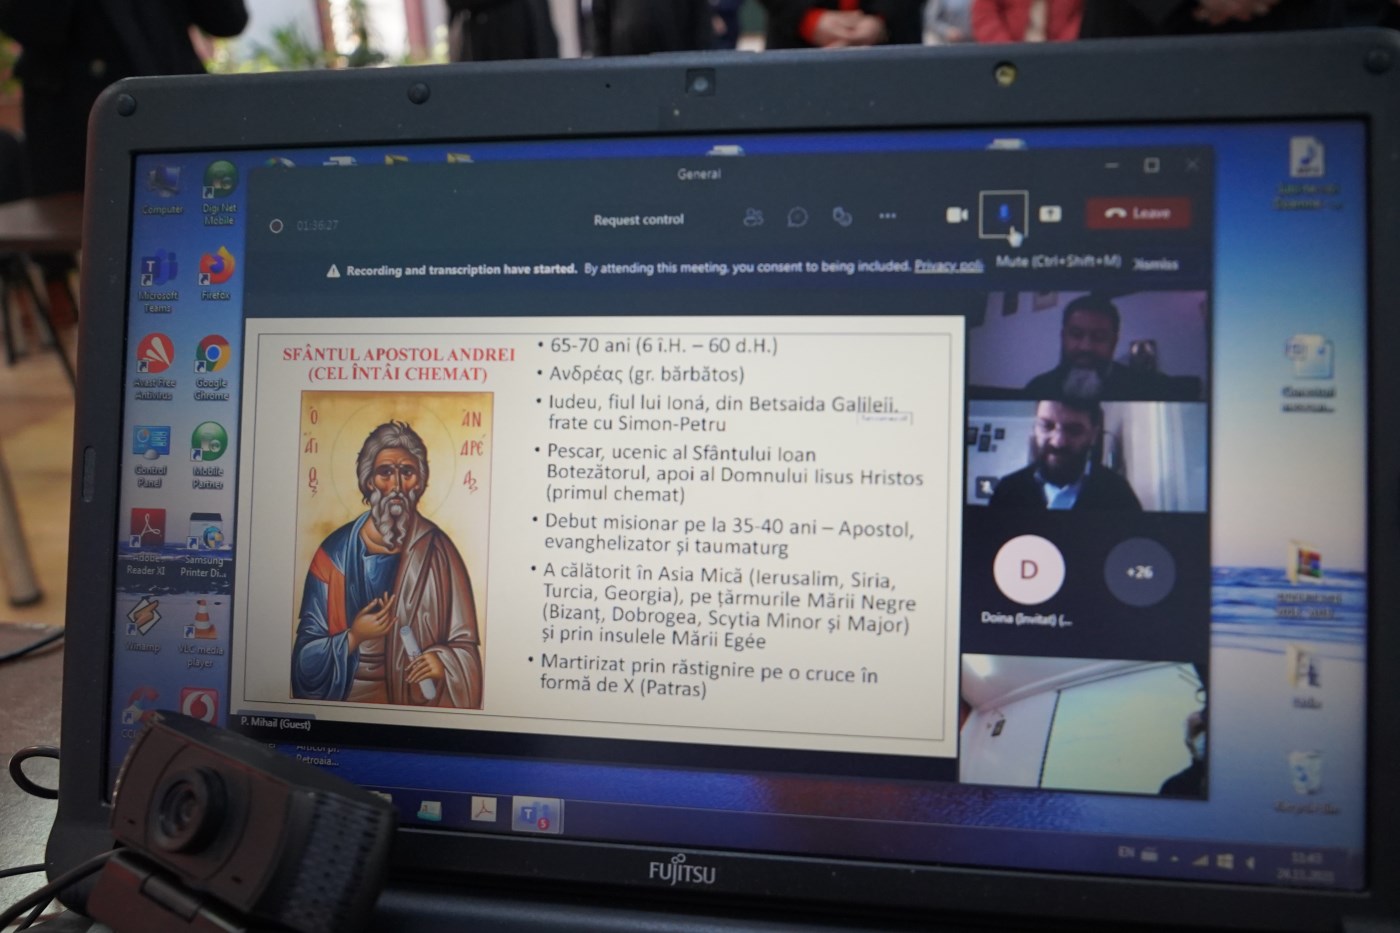Select Doina's avatar tile
This screenshot has height=933, width=1400.
tap(1028, 570)
